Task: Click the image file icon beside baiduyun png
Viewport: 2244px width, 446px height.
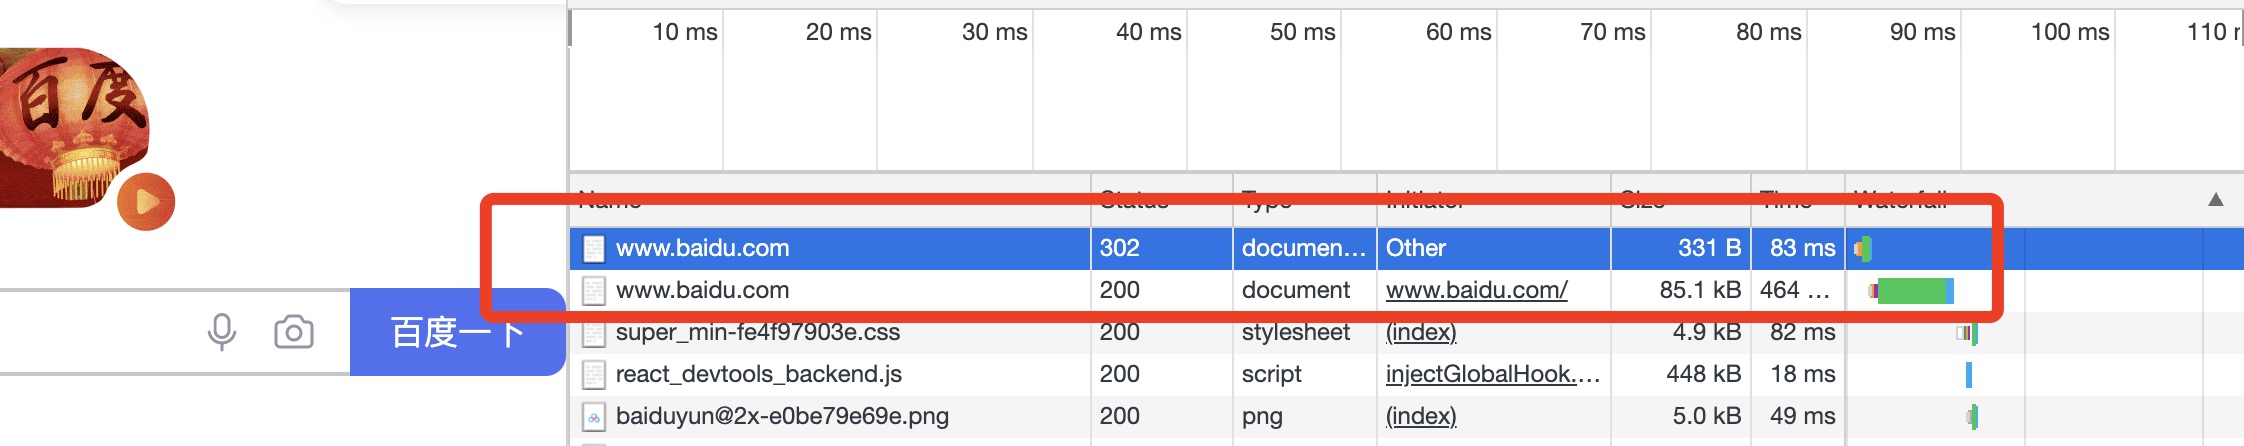Action: click(594, 417)
